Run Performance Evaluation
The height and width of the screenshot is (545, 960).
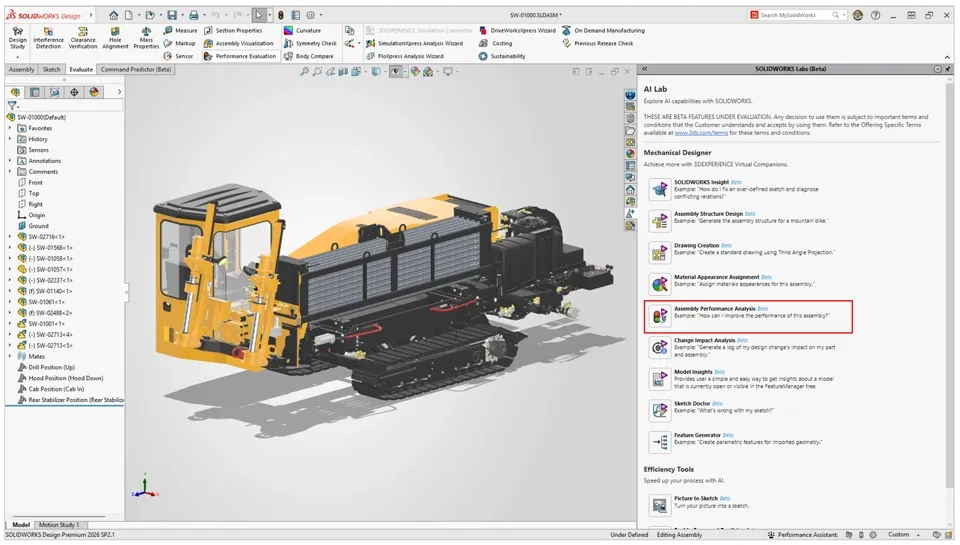coord(240,56)
